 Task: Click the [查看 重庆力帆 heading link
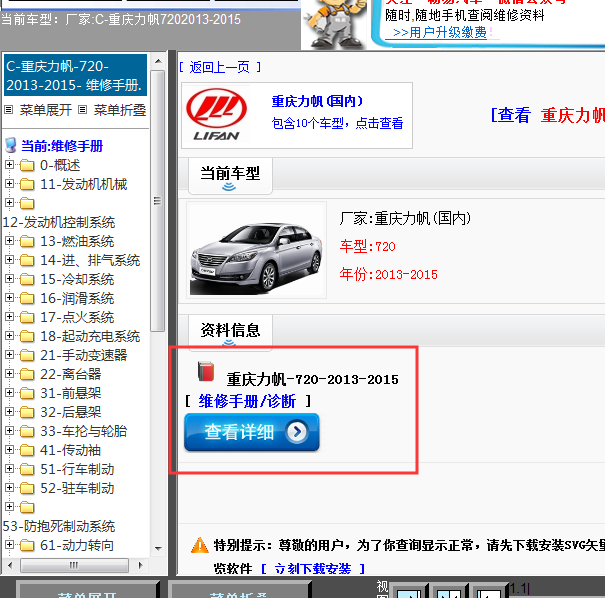coord(548,115)
